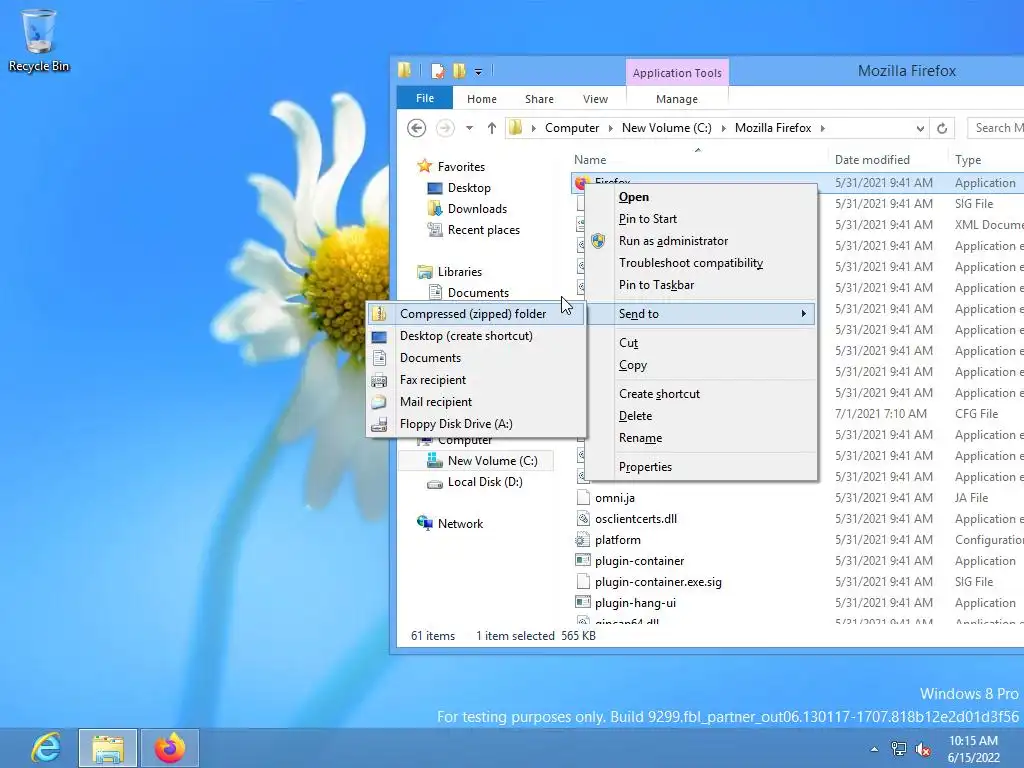Select Run as administrator
This screenshot has width=1024, height=768.
click(x=701, y=241)
